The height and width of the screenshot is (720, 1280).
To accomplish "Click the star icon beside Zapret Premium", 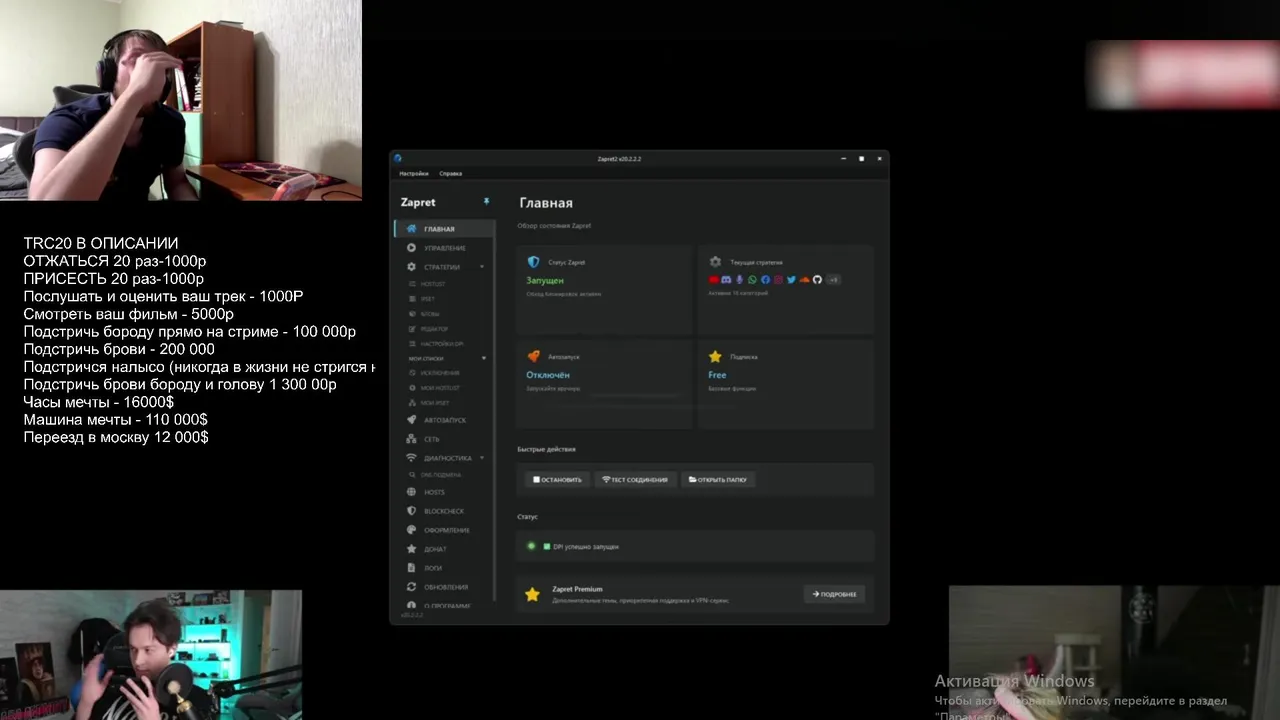I will [x=532, y=595].
